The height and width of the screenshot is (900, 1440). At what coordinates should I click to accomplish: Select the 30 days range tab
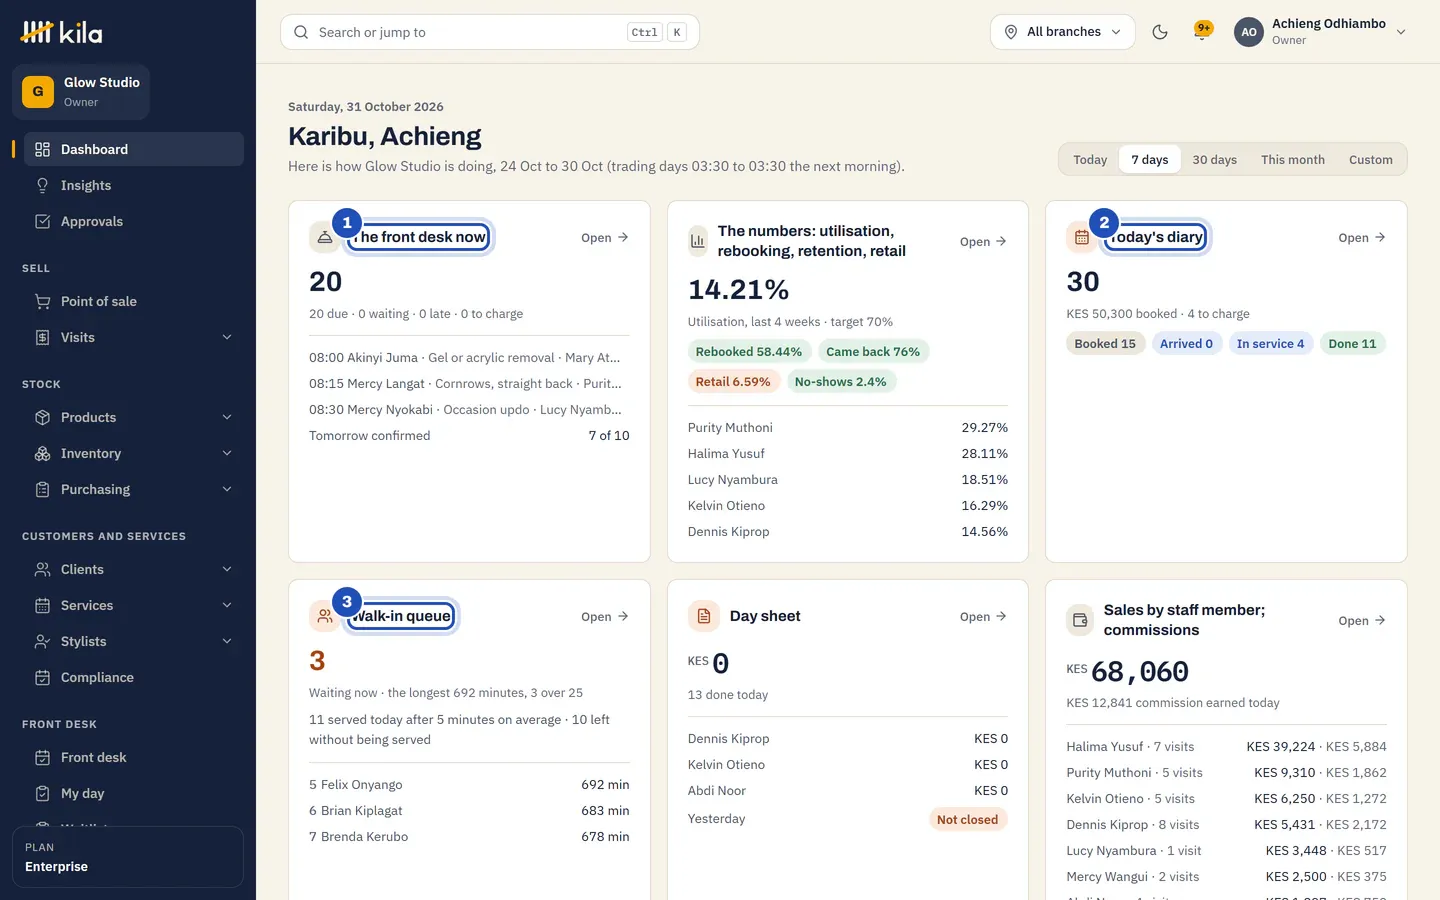(x=1214, y=159)
